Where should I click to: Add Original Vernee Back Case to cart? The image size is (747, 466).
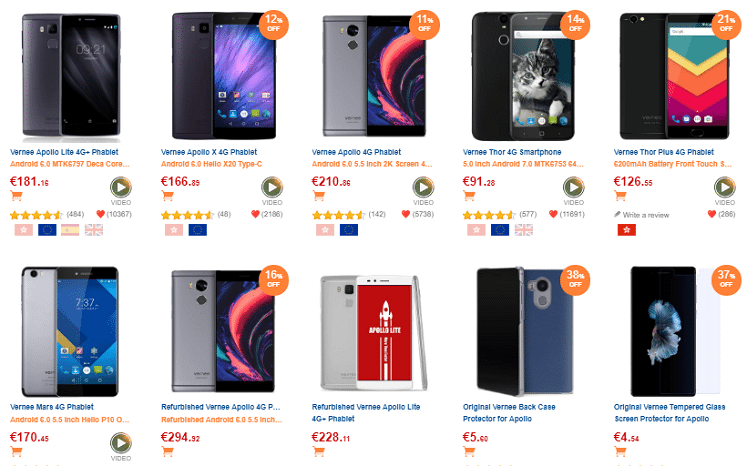(x=469, y=451)
